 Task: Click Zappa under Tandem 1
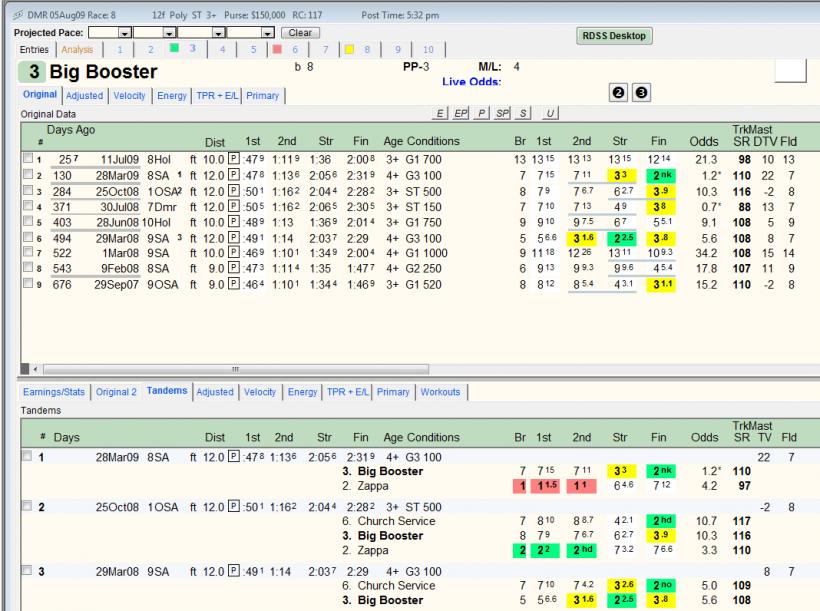373,486
